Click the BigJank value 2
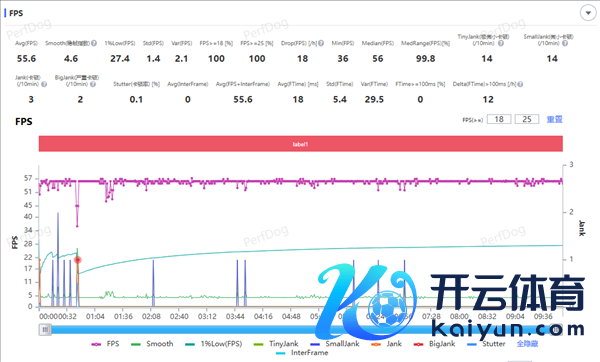600x362 pixels. 80,100
